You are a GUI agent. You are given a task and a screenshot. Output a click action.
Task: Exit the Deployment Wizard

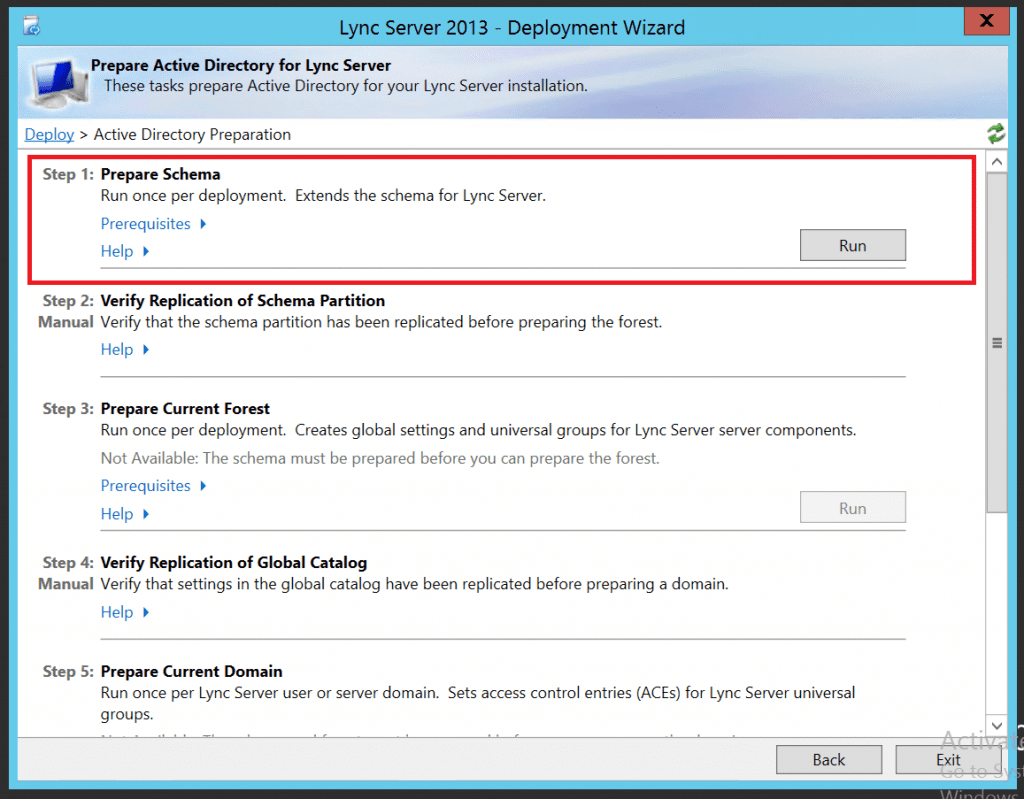(x=947, y=759)
